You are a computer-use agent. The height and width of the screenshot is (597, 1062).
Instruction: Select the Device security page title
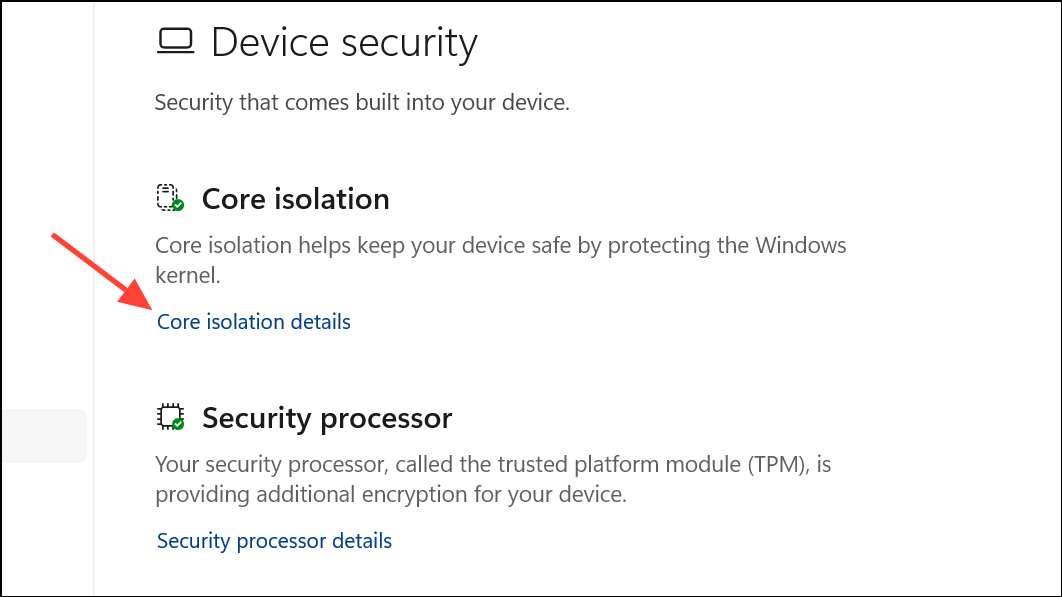pyautogui.click(x=344, y=43)
